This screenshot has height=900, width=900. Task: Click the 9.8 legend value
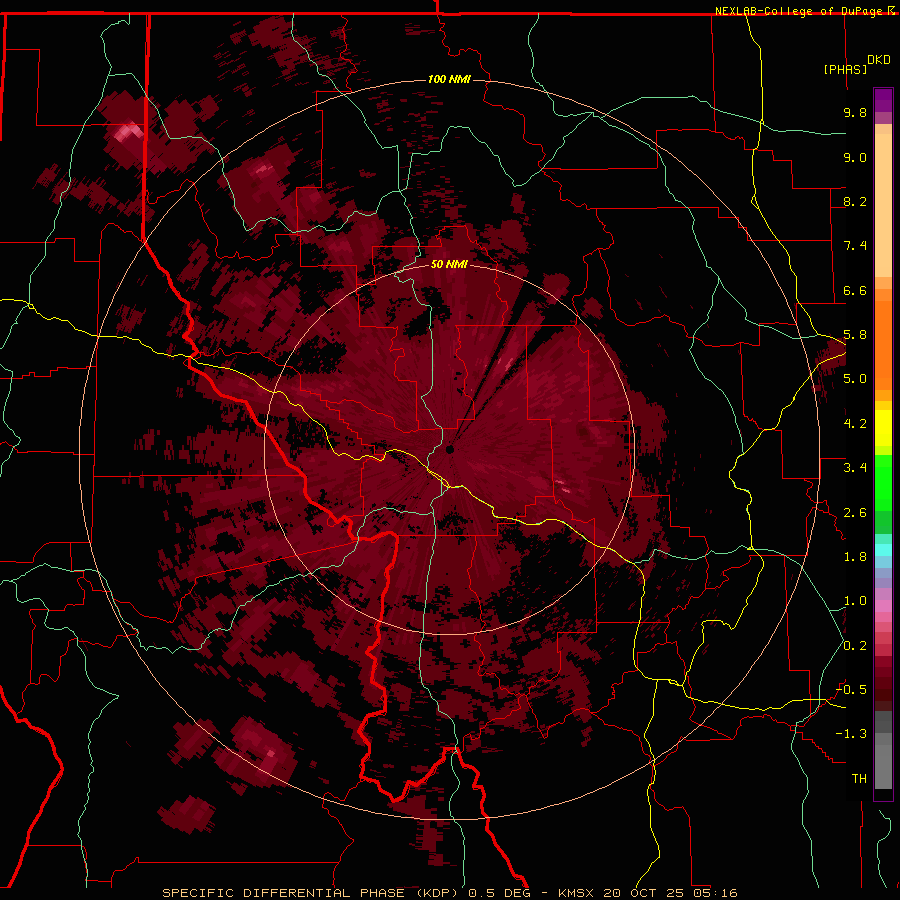(x=855, y=112)
